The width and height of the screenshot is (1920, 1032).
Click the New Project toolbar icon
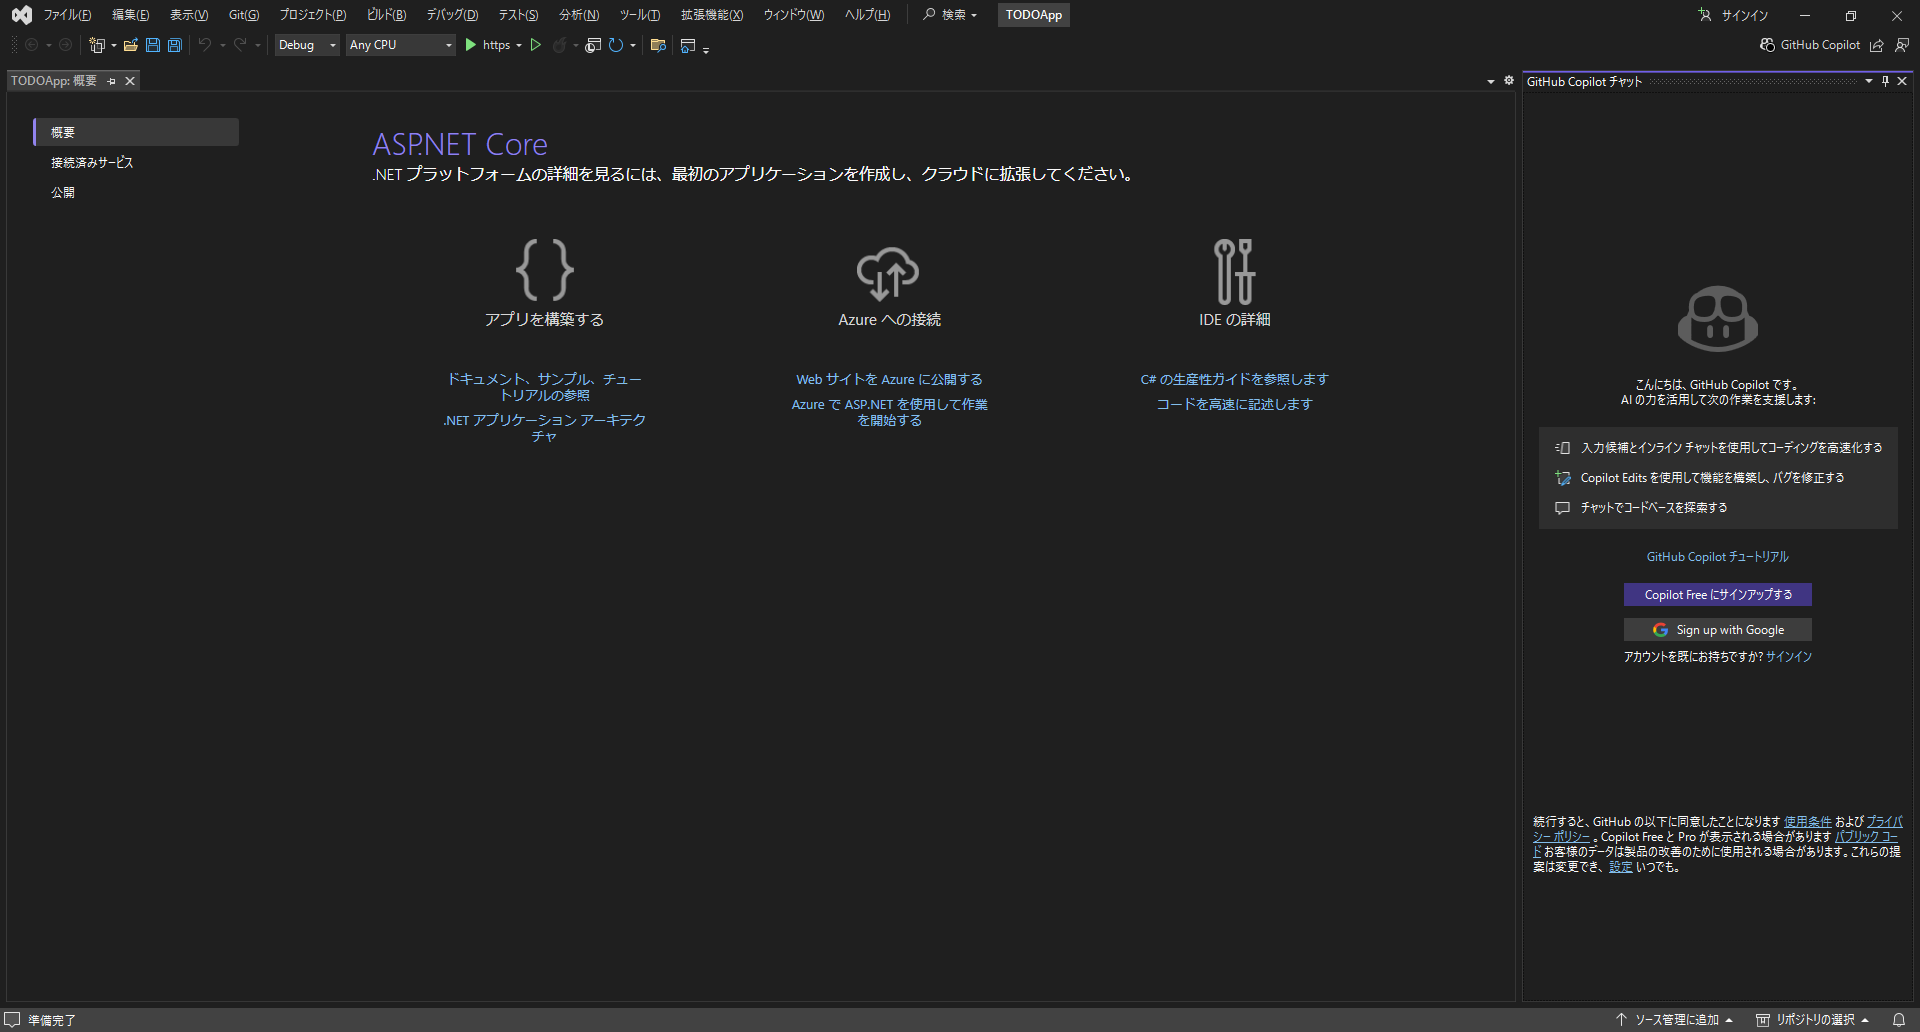pyautogui.click(x=97, y=45)
